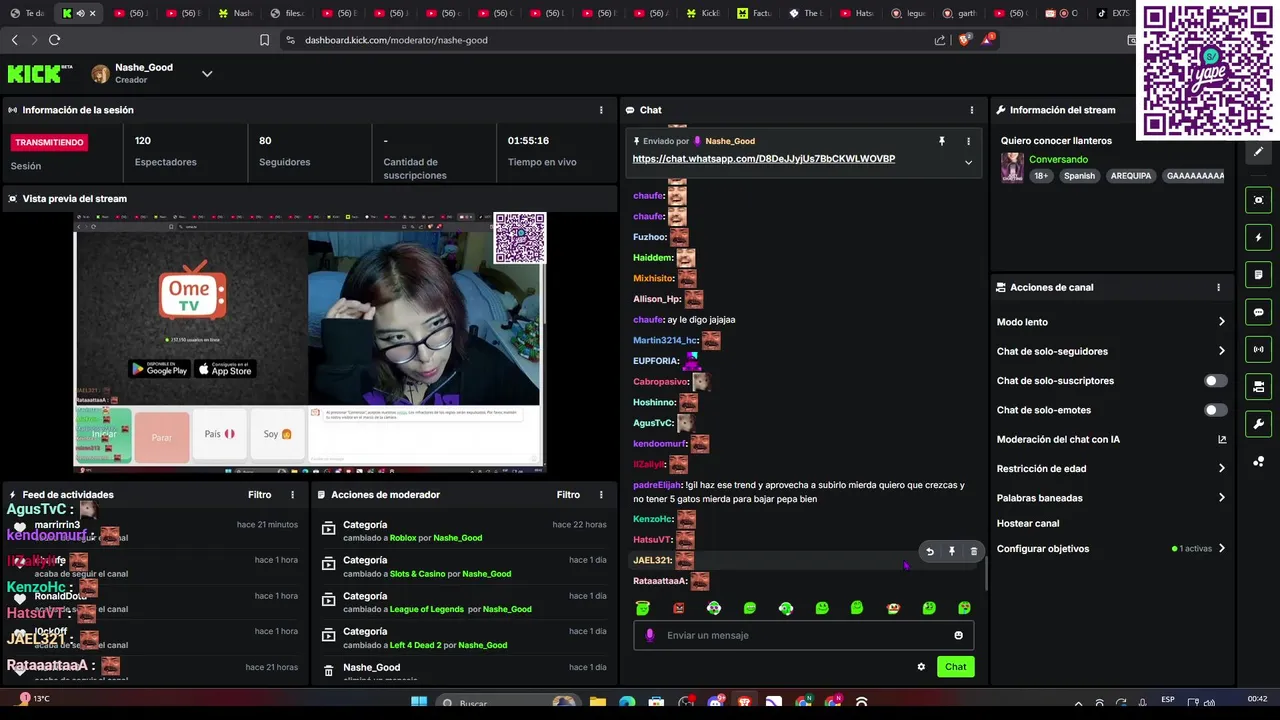The height and width of the screenshot is (720, 1280).
Task: Expand Restricción de edad settings
Action: click(1111, 468)
